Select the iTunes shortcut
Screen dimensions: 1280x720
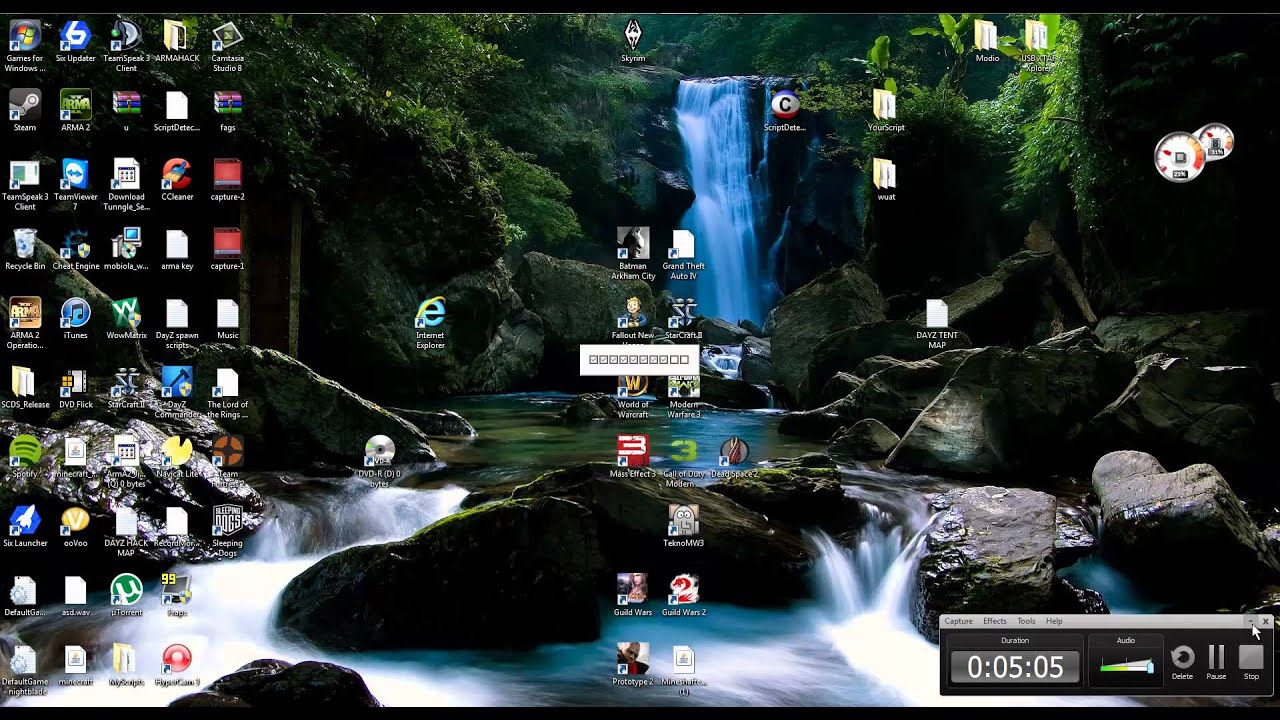click(75, 318)
